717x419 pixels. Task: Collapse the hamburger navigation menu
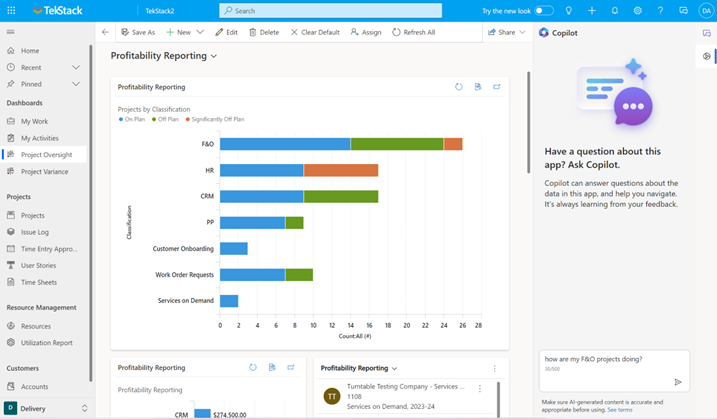(x=11, y=32)
